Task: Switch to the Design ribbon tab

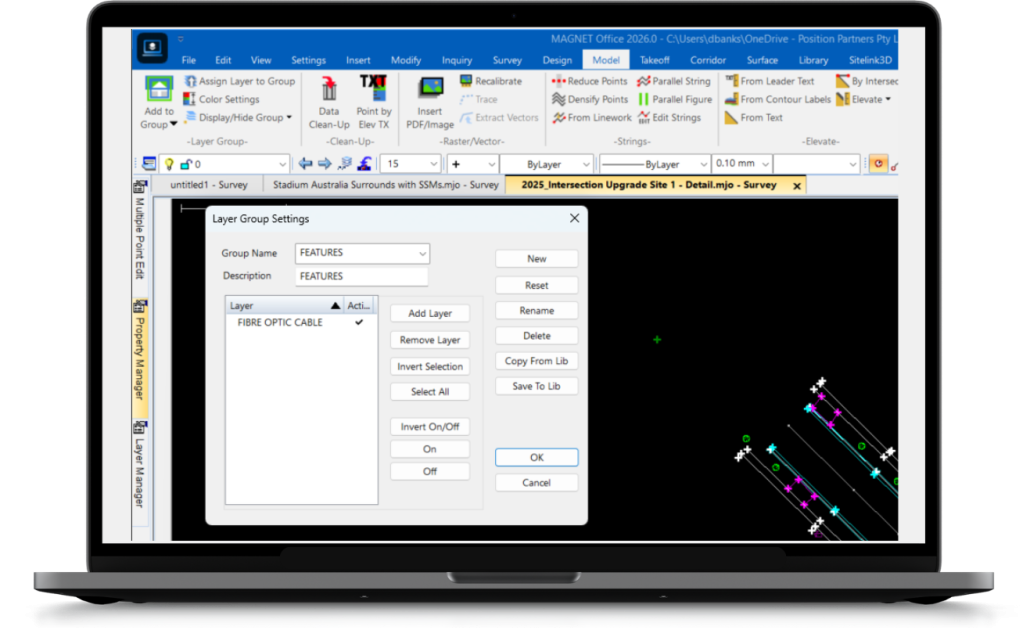Action: (x=557, y=60)
